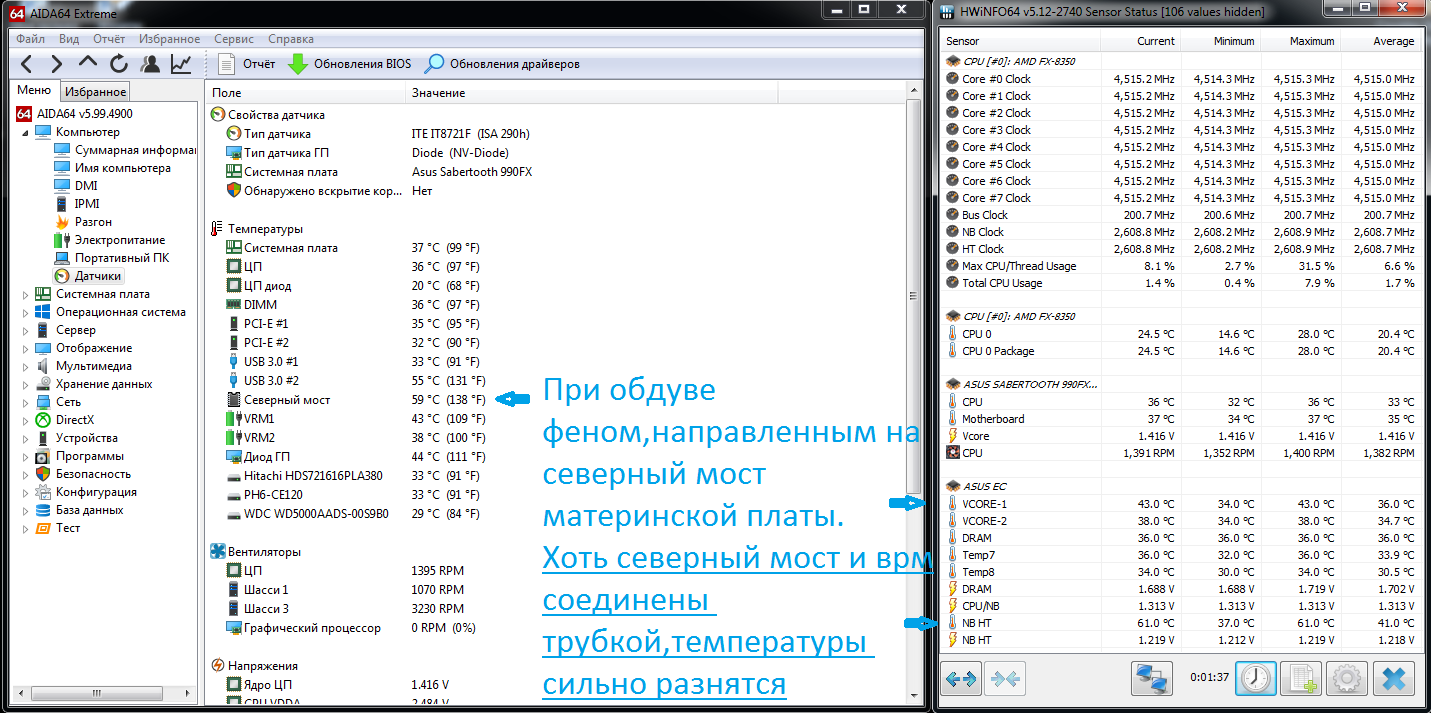Image resolution: width=1431 pixels, height=713 pixels.
Task: Click HWiNFO Average column header
Action: tap(1379, 41)
